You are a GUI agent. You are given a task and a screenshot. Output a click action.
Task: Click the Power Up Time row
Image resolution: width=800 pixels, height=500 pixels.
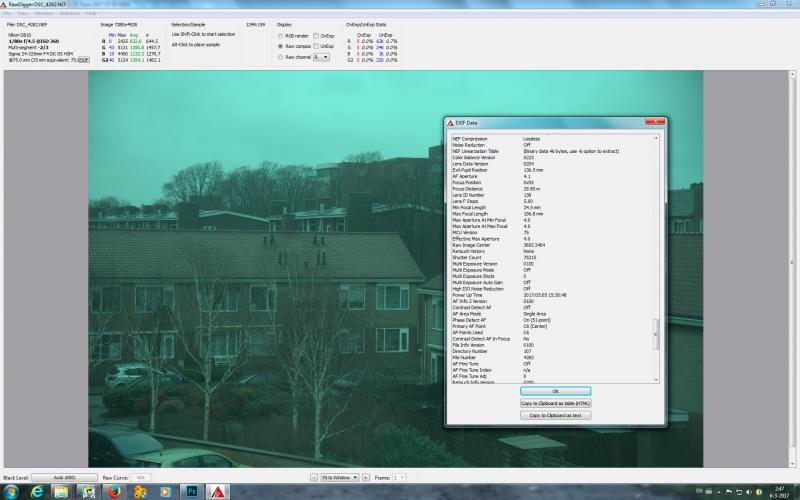point(554,295)
